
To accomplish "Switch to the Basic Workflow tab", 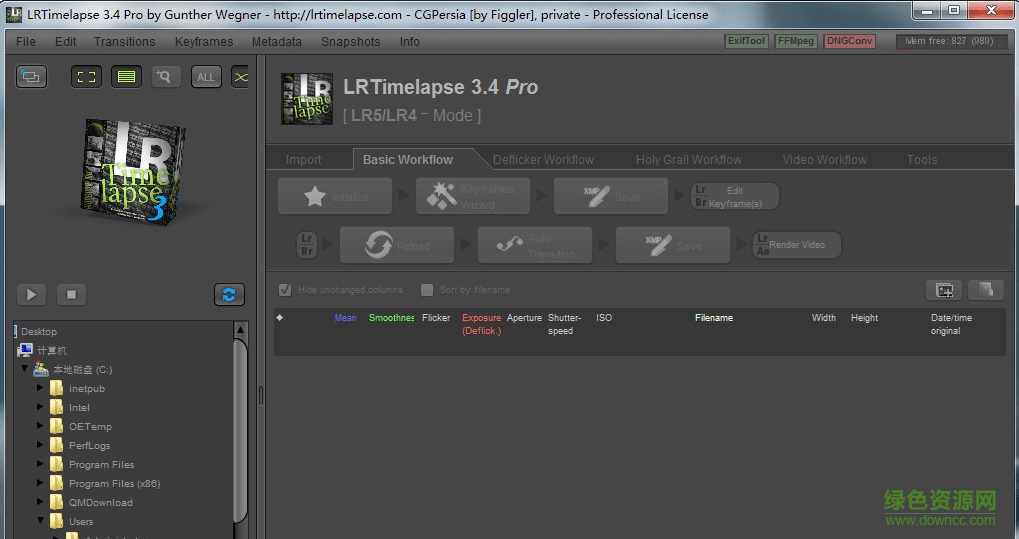I will pyautogui.click(x=407, y=159).
